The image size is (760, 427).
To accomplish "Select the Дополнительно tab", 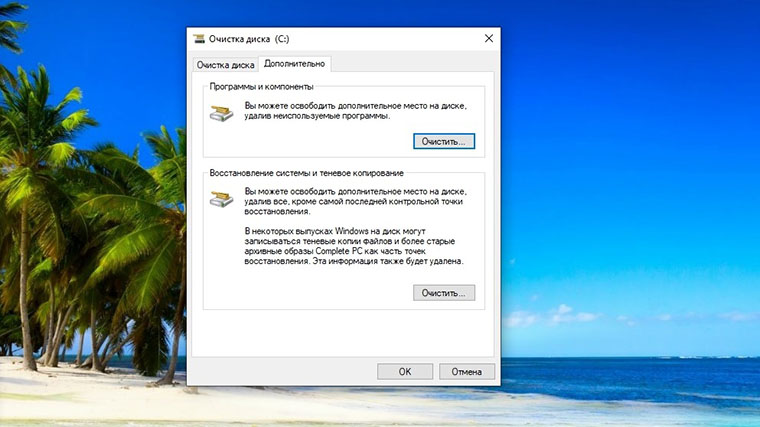I will 295,63.
